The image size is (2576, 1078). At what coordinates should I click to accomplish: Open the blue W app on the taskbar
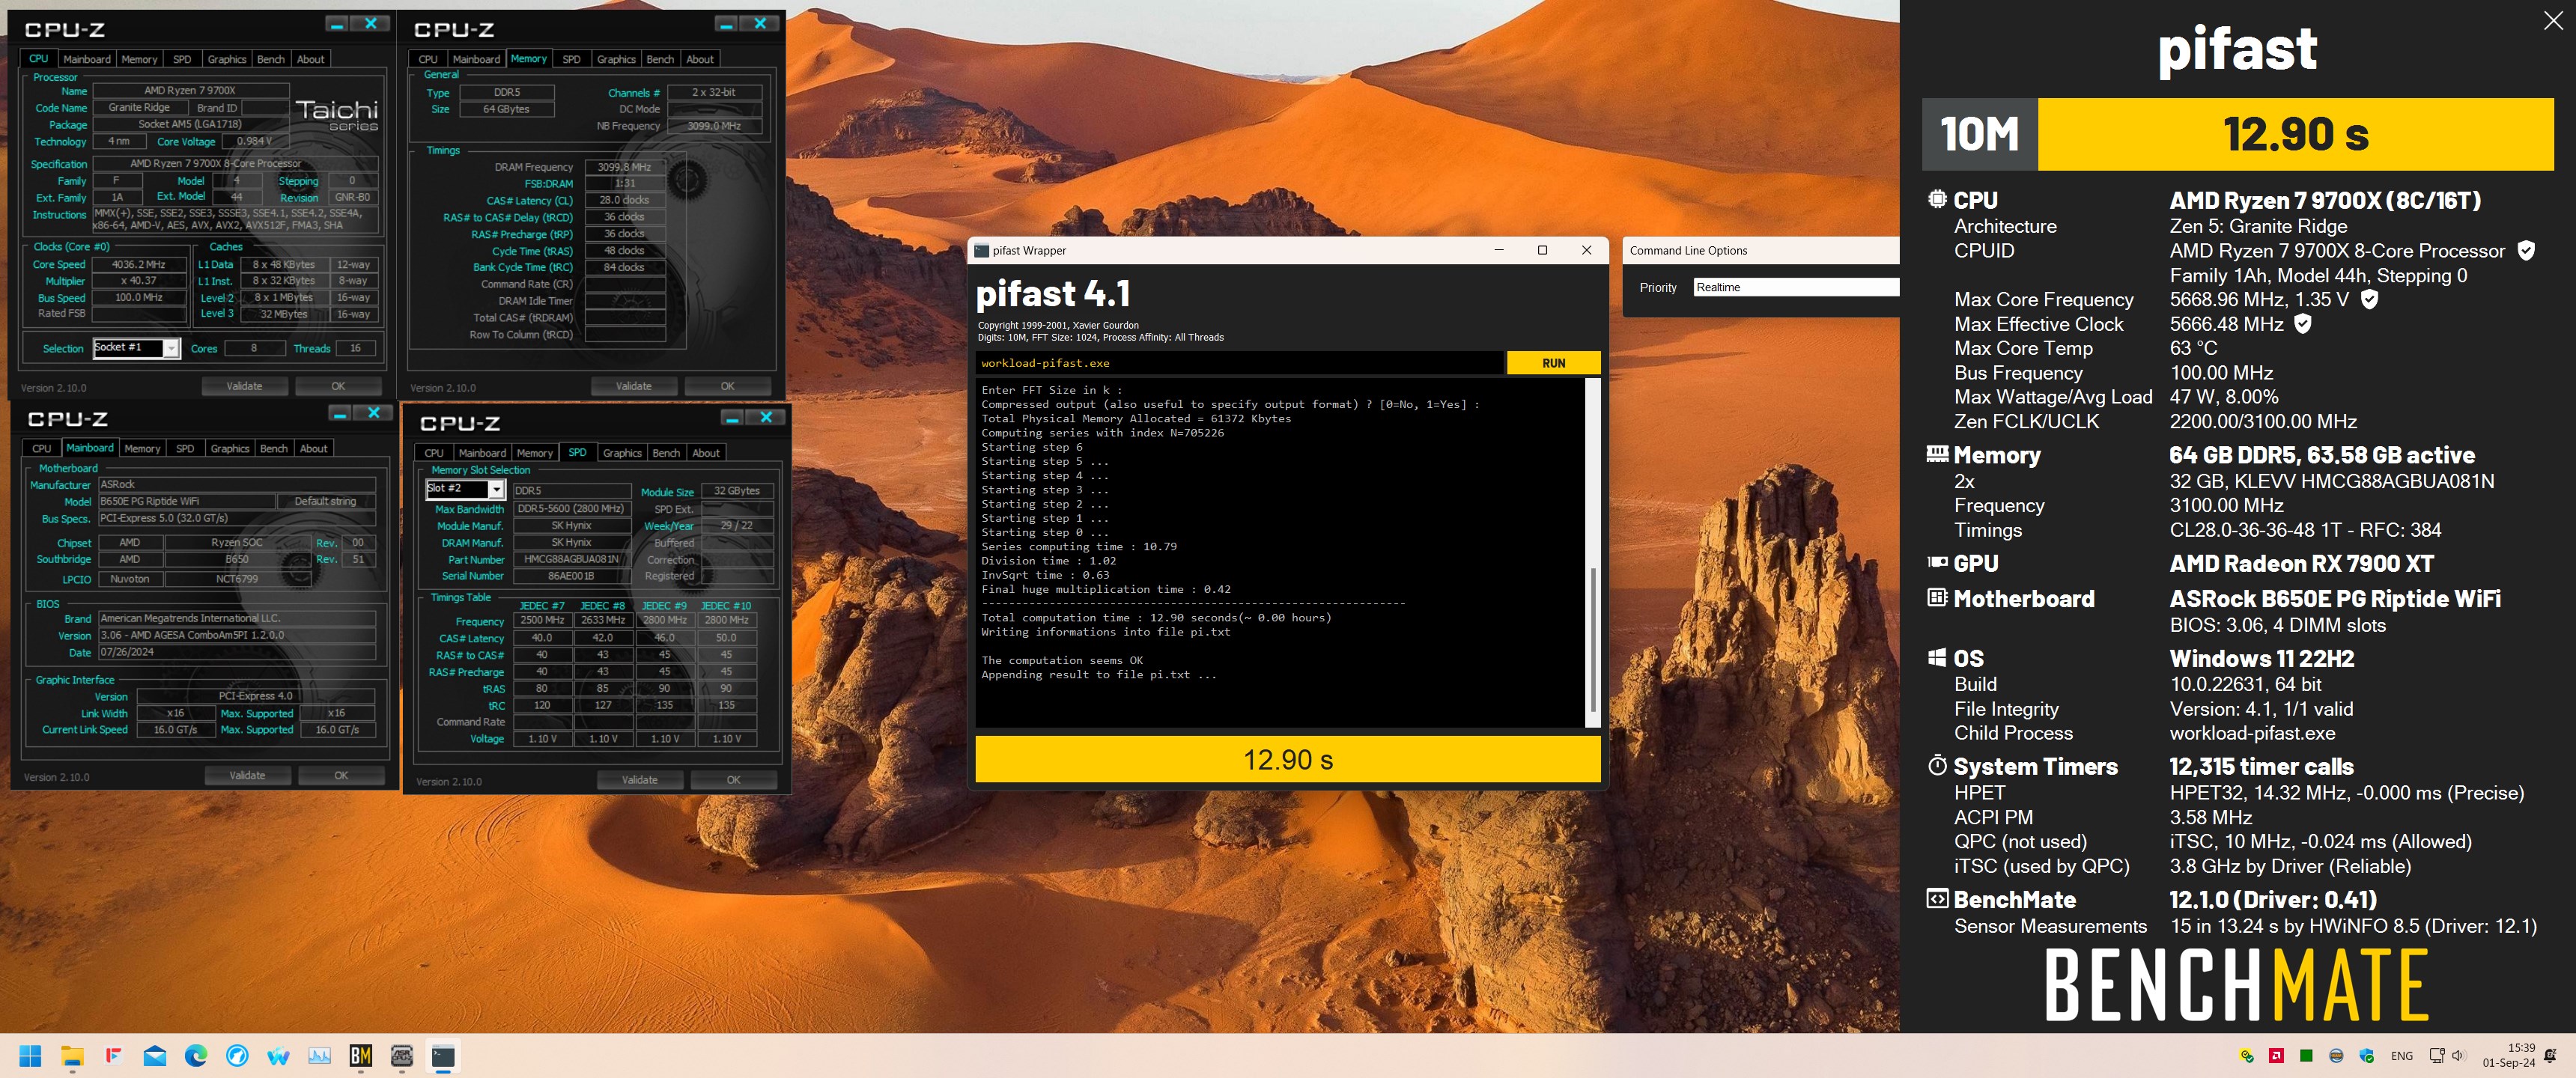point(278,1056)
